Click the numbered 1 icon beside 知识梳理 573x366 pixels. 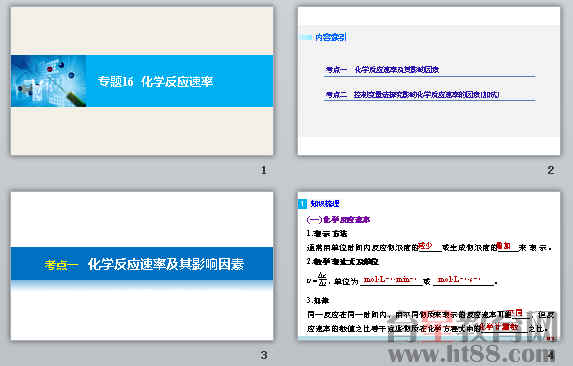pyautogui.click(x=303, y=204)
